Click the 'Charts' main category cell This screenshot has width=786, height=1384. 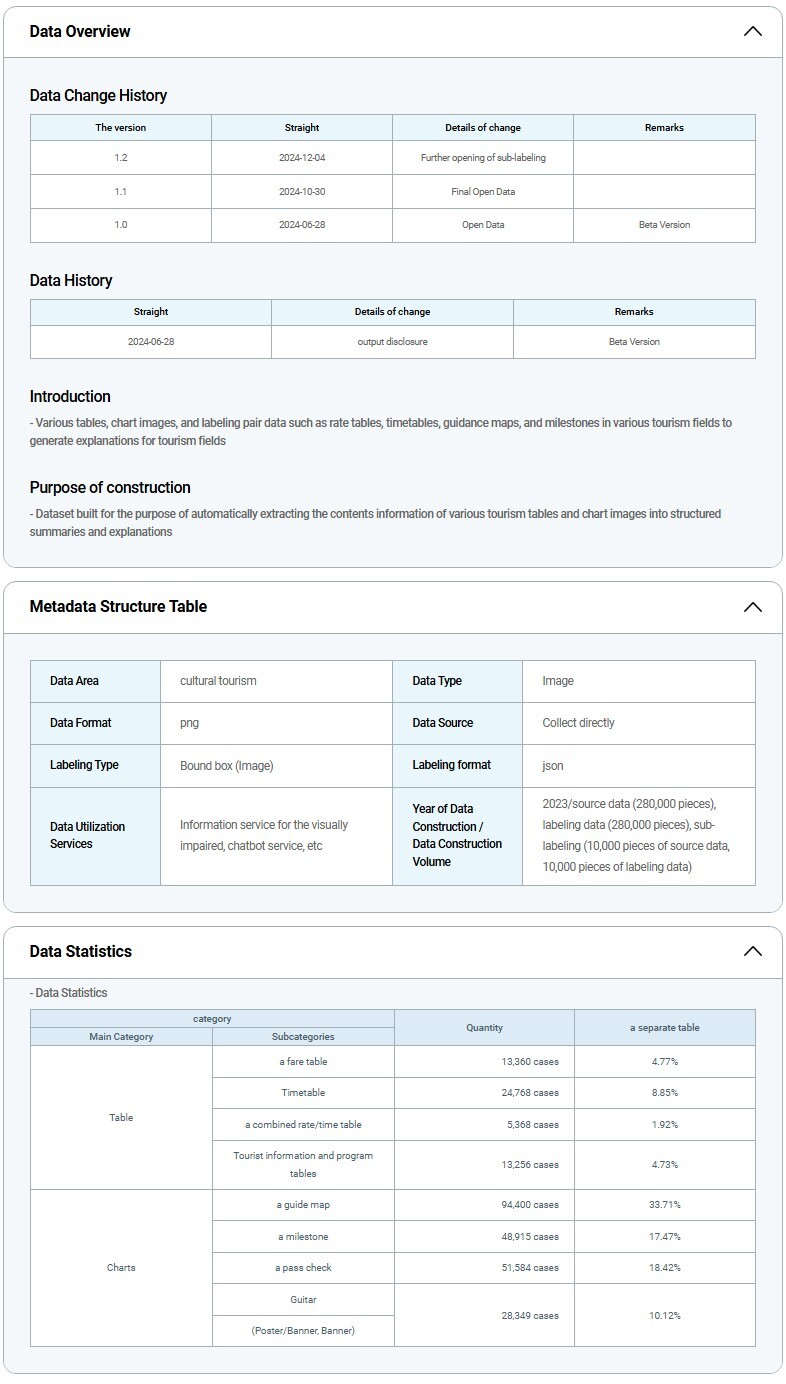coord(121,1267)
